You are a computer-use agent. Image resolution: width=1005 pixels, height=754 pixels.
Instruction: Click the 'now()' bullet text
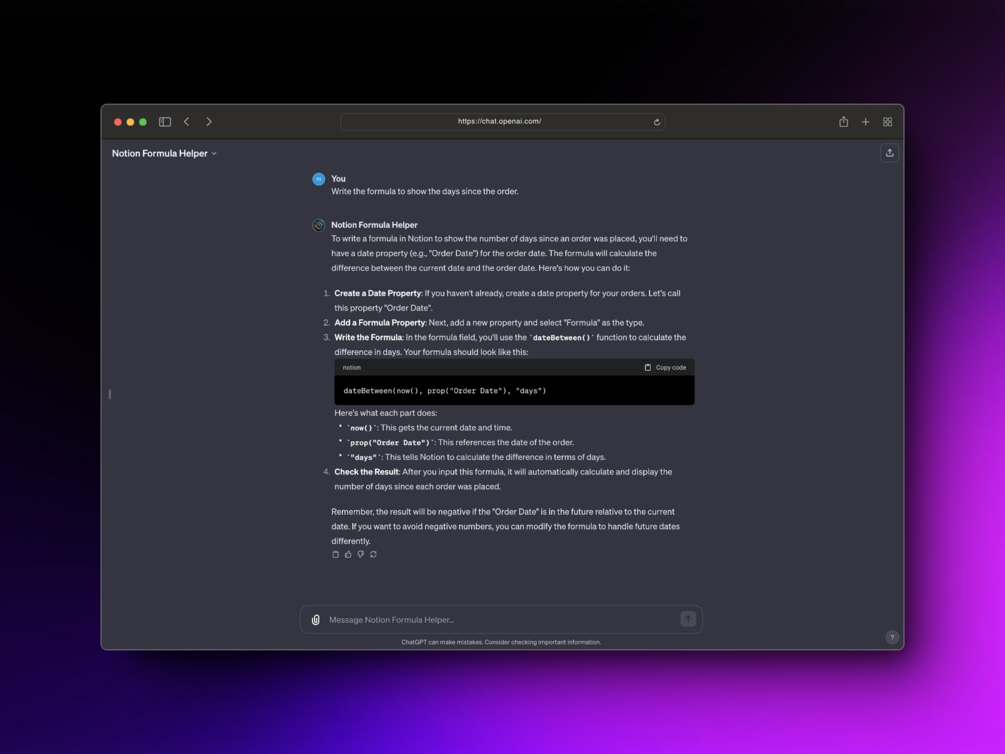(429, 428)
